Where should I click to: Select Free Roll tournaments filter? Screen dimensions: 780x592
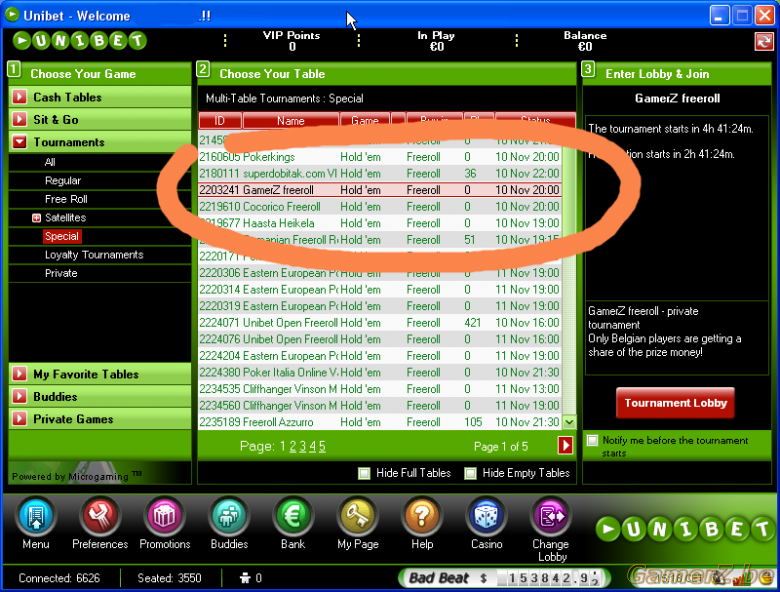[x=66, y=199]
